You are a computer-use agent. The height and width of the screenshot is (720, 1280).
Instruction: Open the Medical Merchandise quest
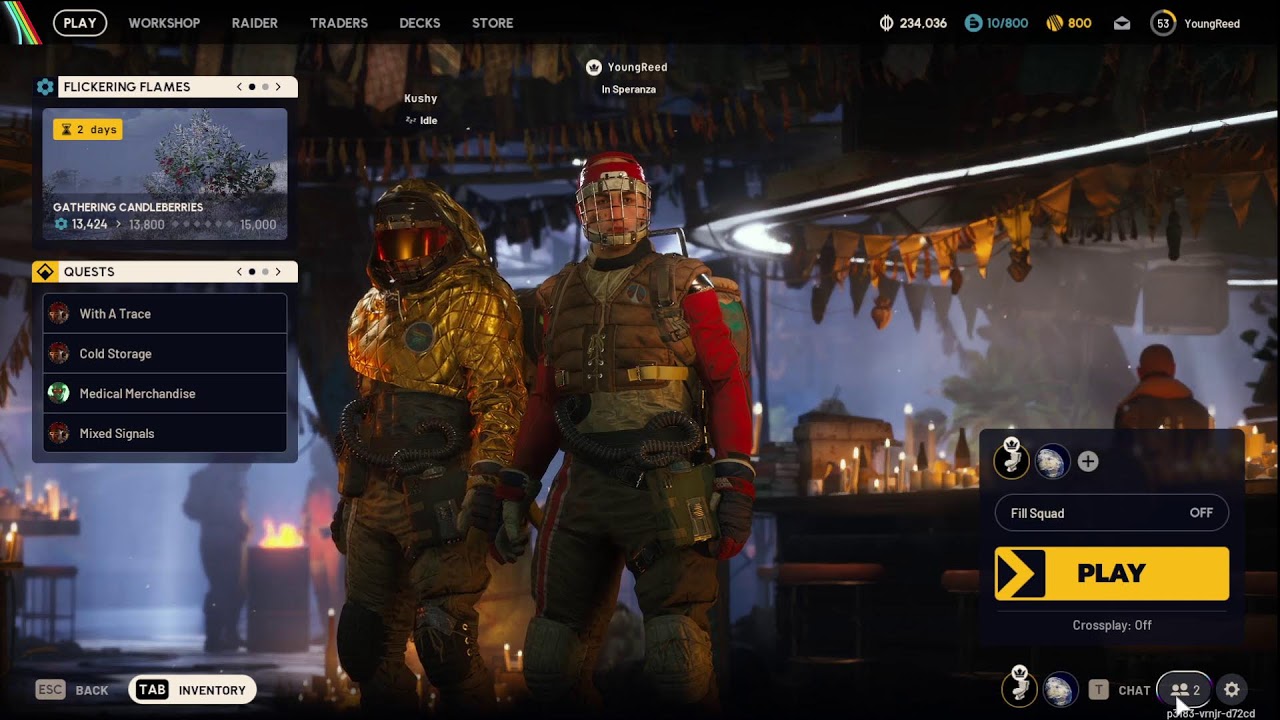pyautogui.click(x=165, y=393)
